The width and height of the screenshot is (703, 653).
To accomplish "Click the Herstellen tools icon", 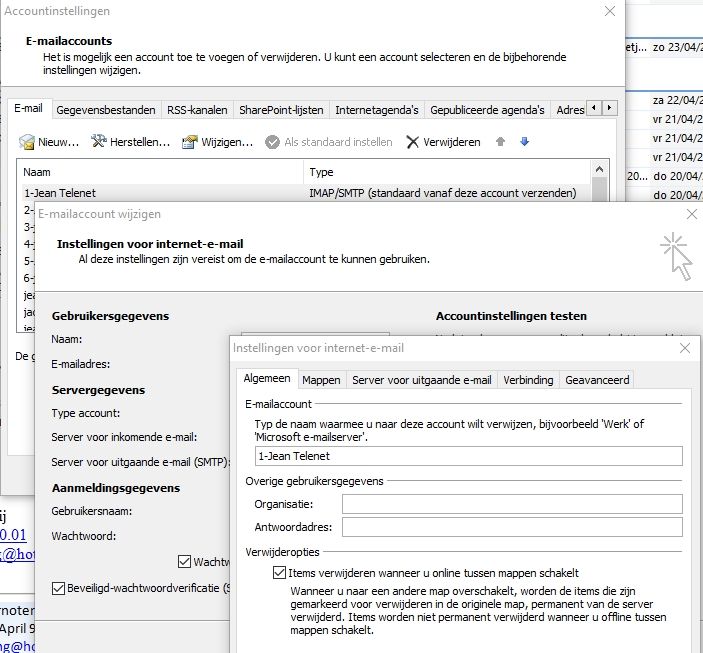I will pos(99,141).
